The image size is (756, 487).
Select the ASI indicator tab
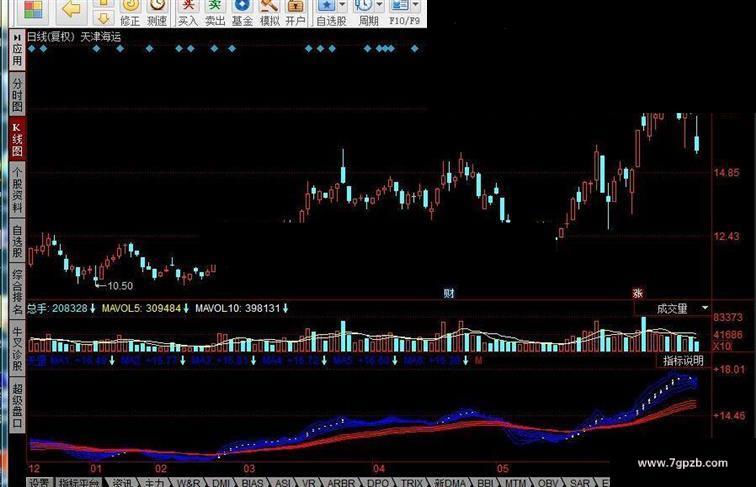click(x=283, y=482)
